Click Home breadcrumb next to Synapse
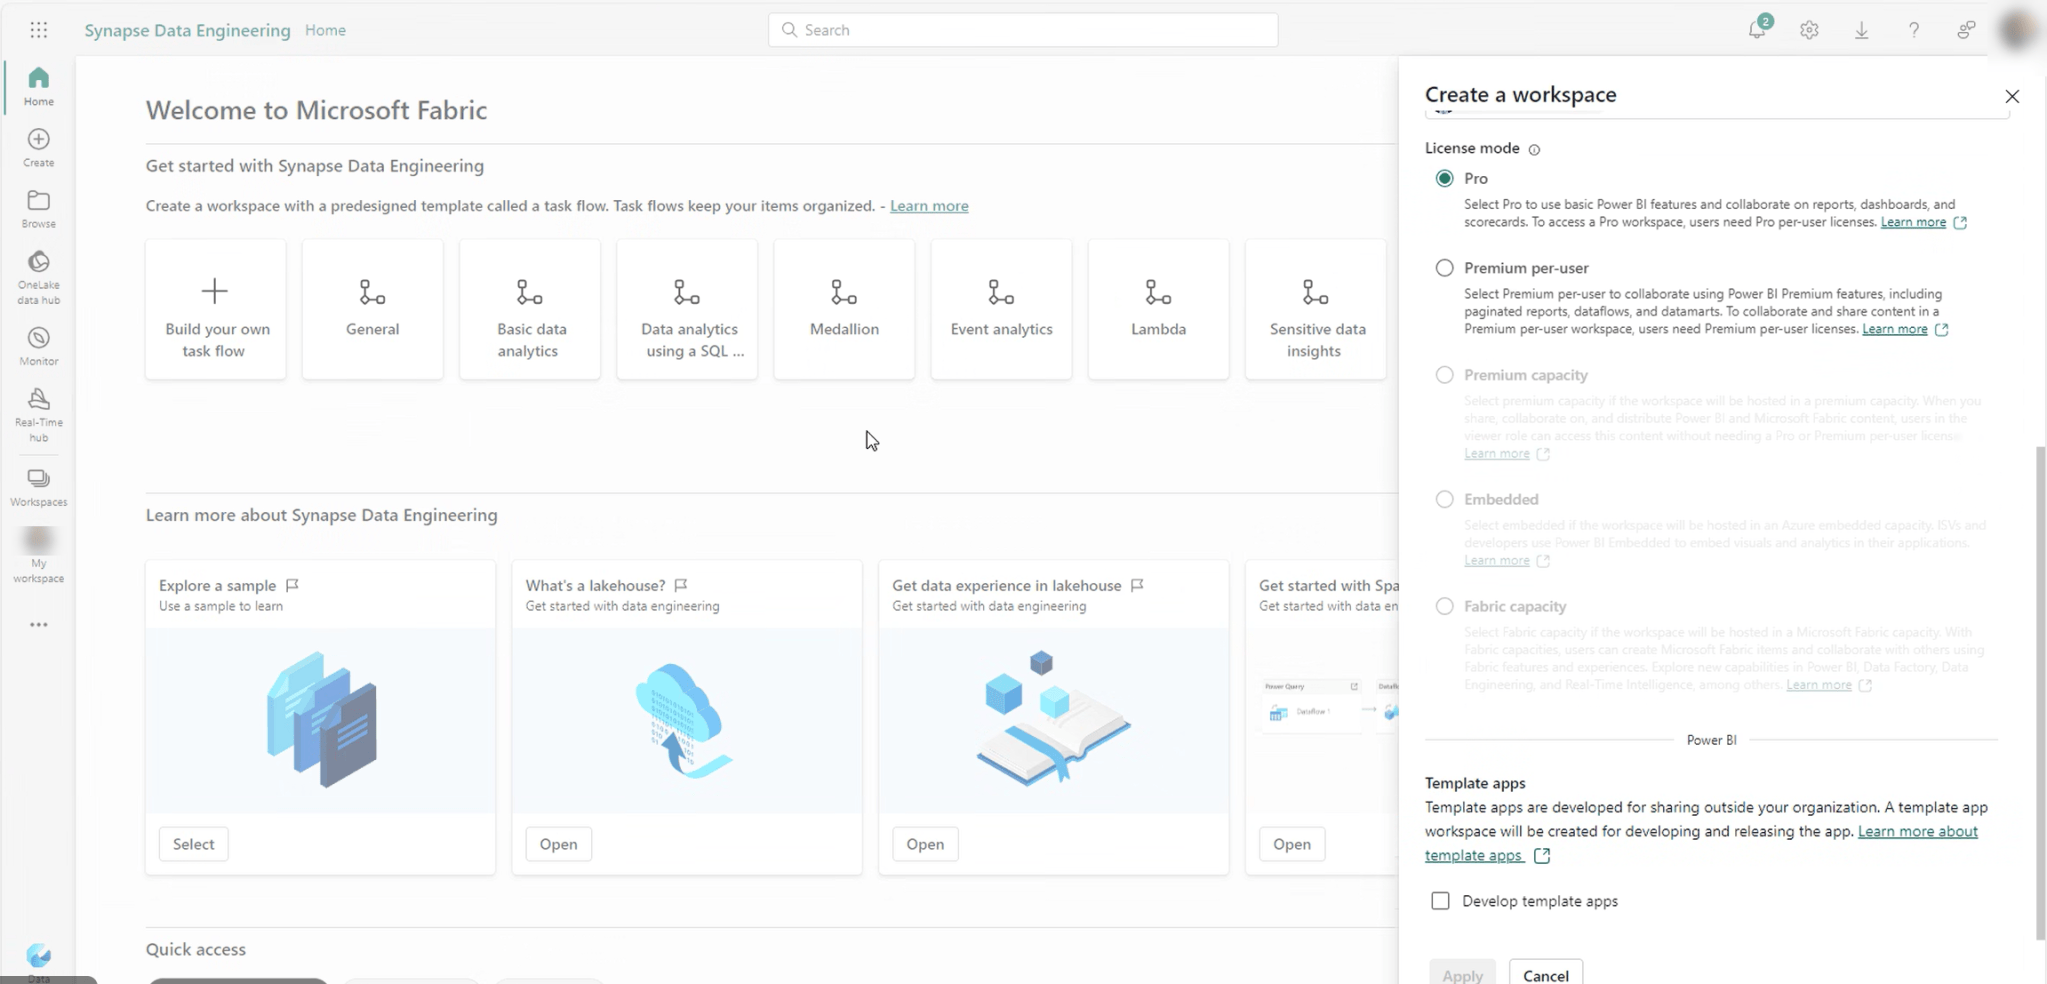The height and width of the screenshot is (984, 2047). [x=325, y=30]
